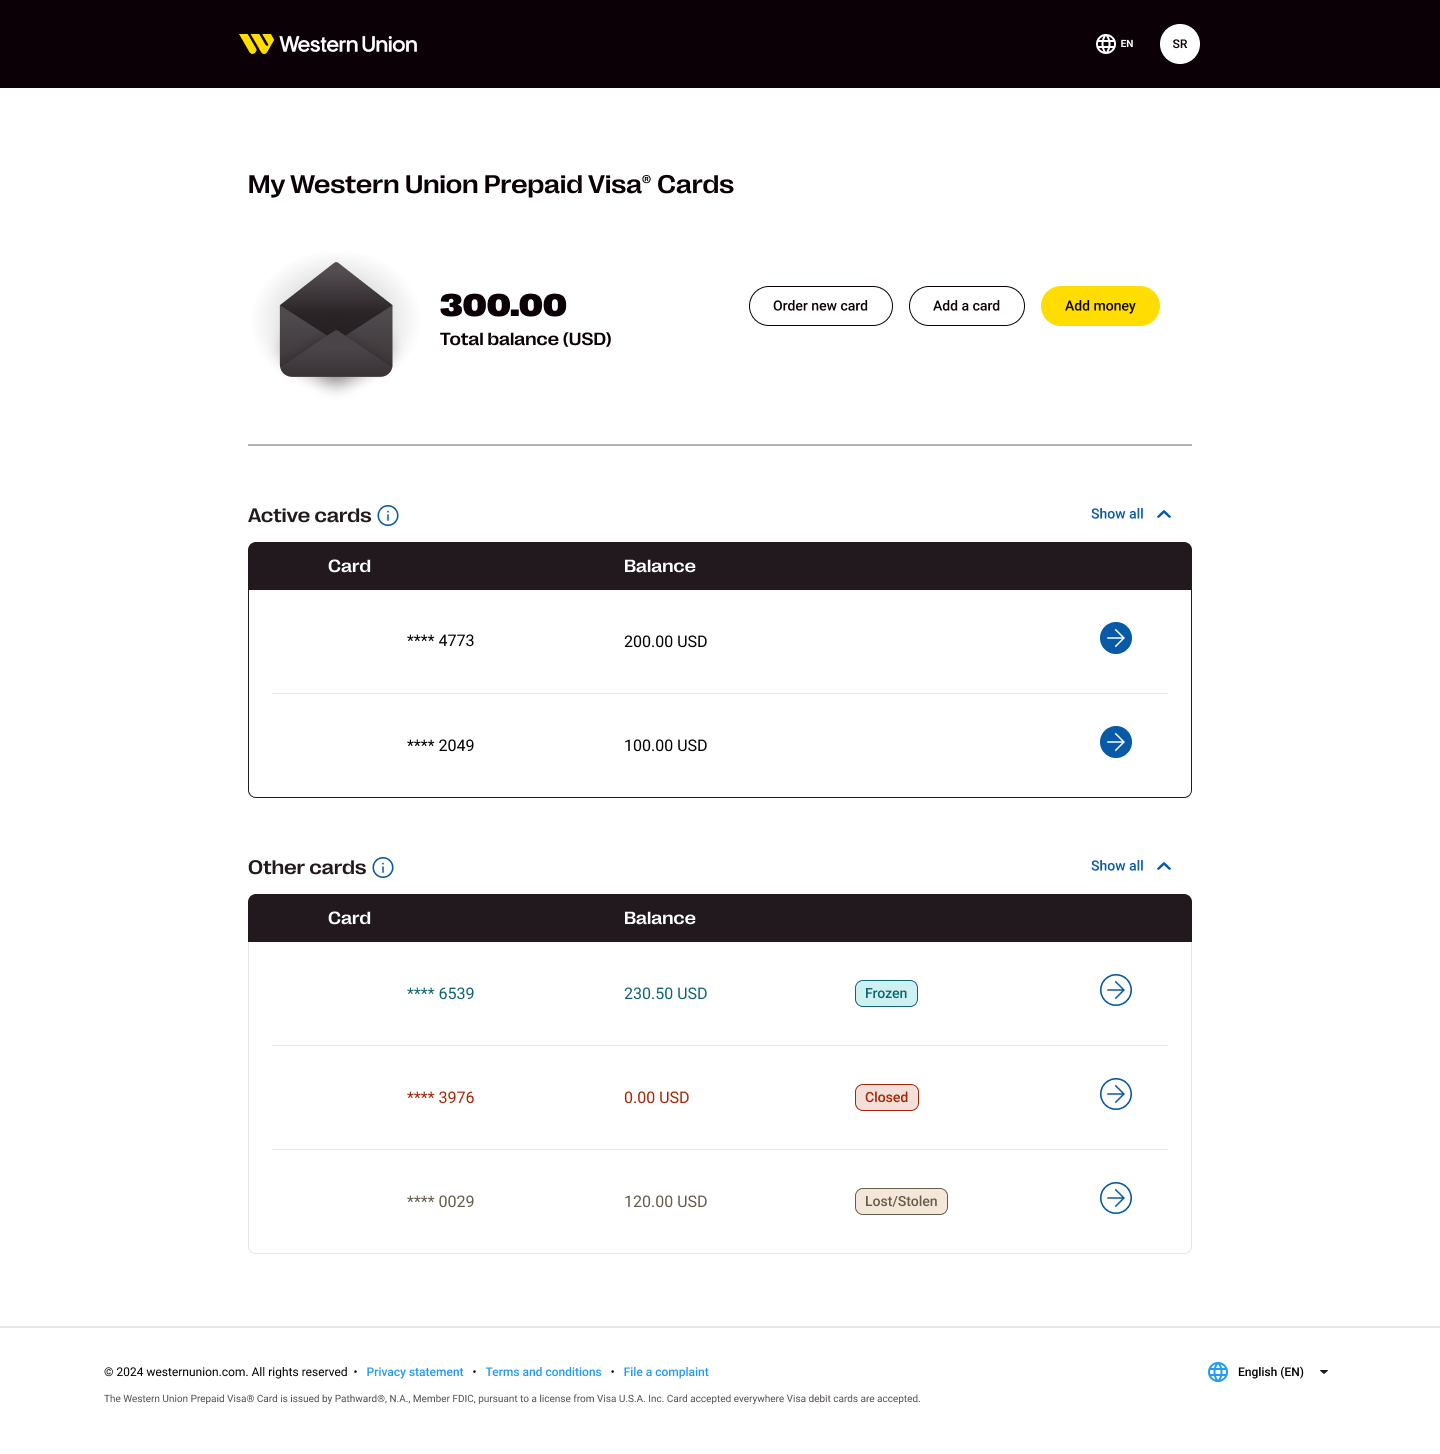
Task: Click the 200.00 USD balance
Action: click(x=666, y=642)
